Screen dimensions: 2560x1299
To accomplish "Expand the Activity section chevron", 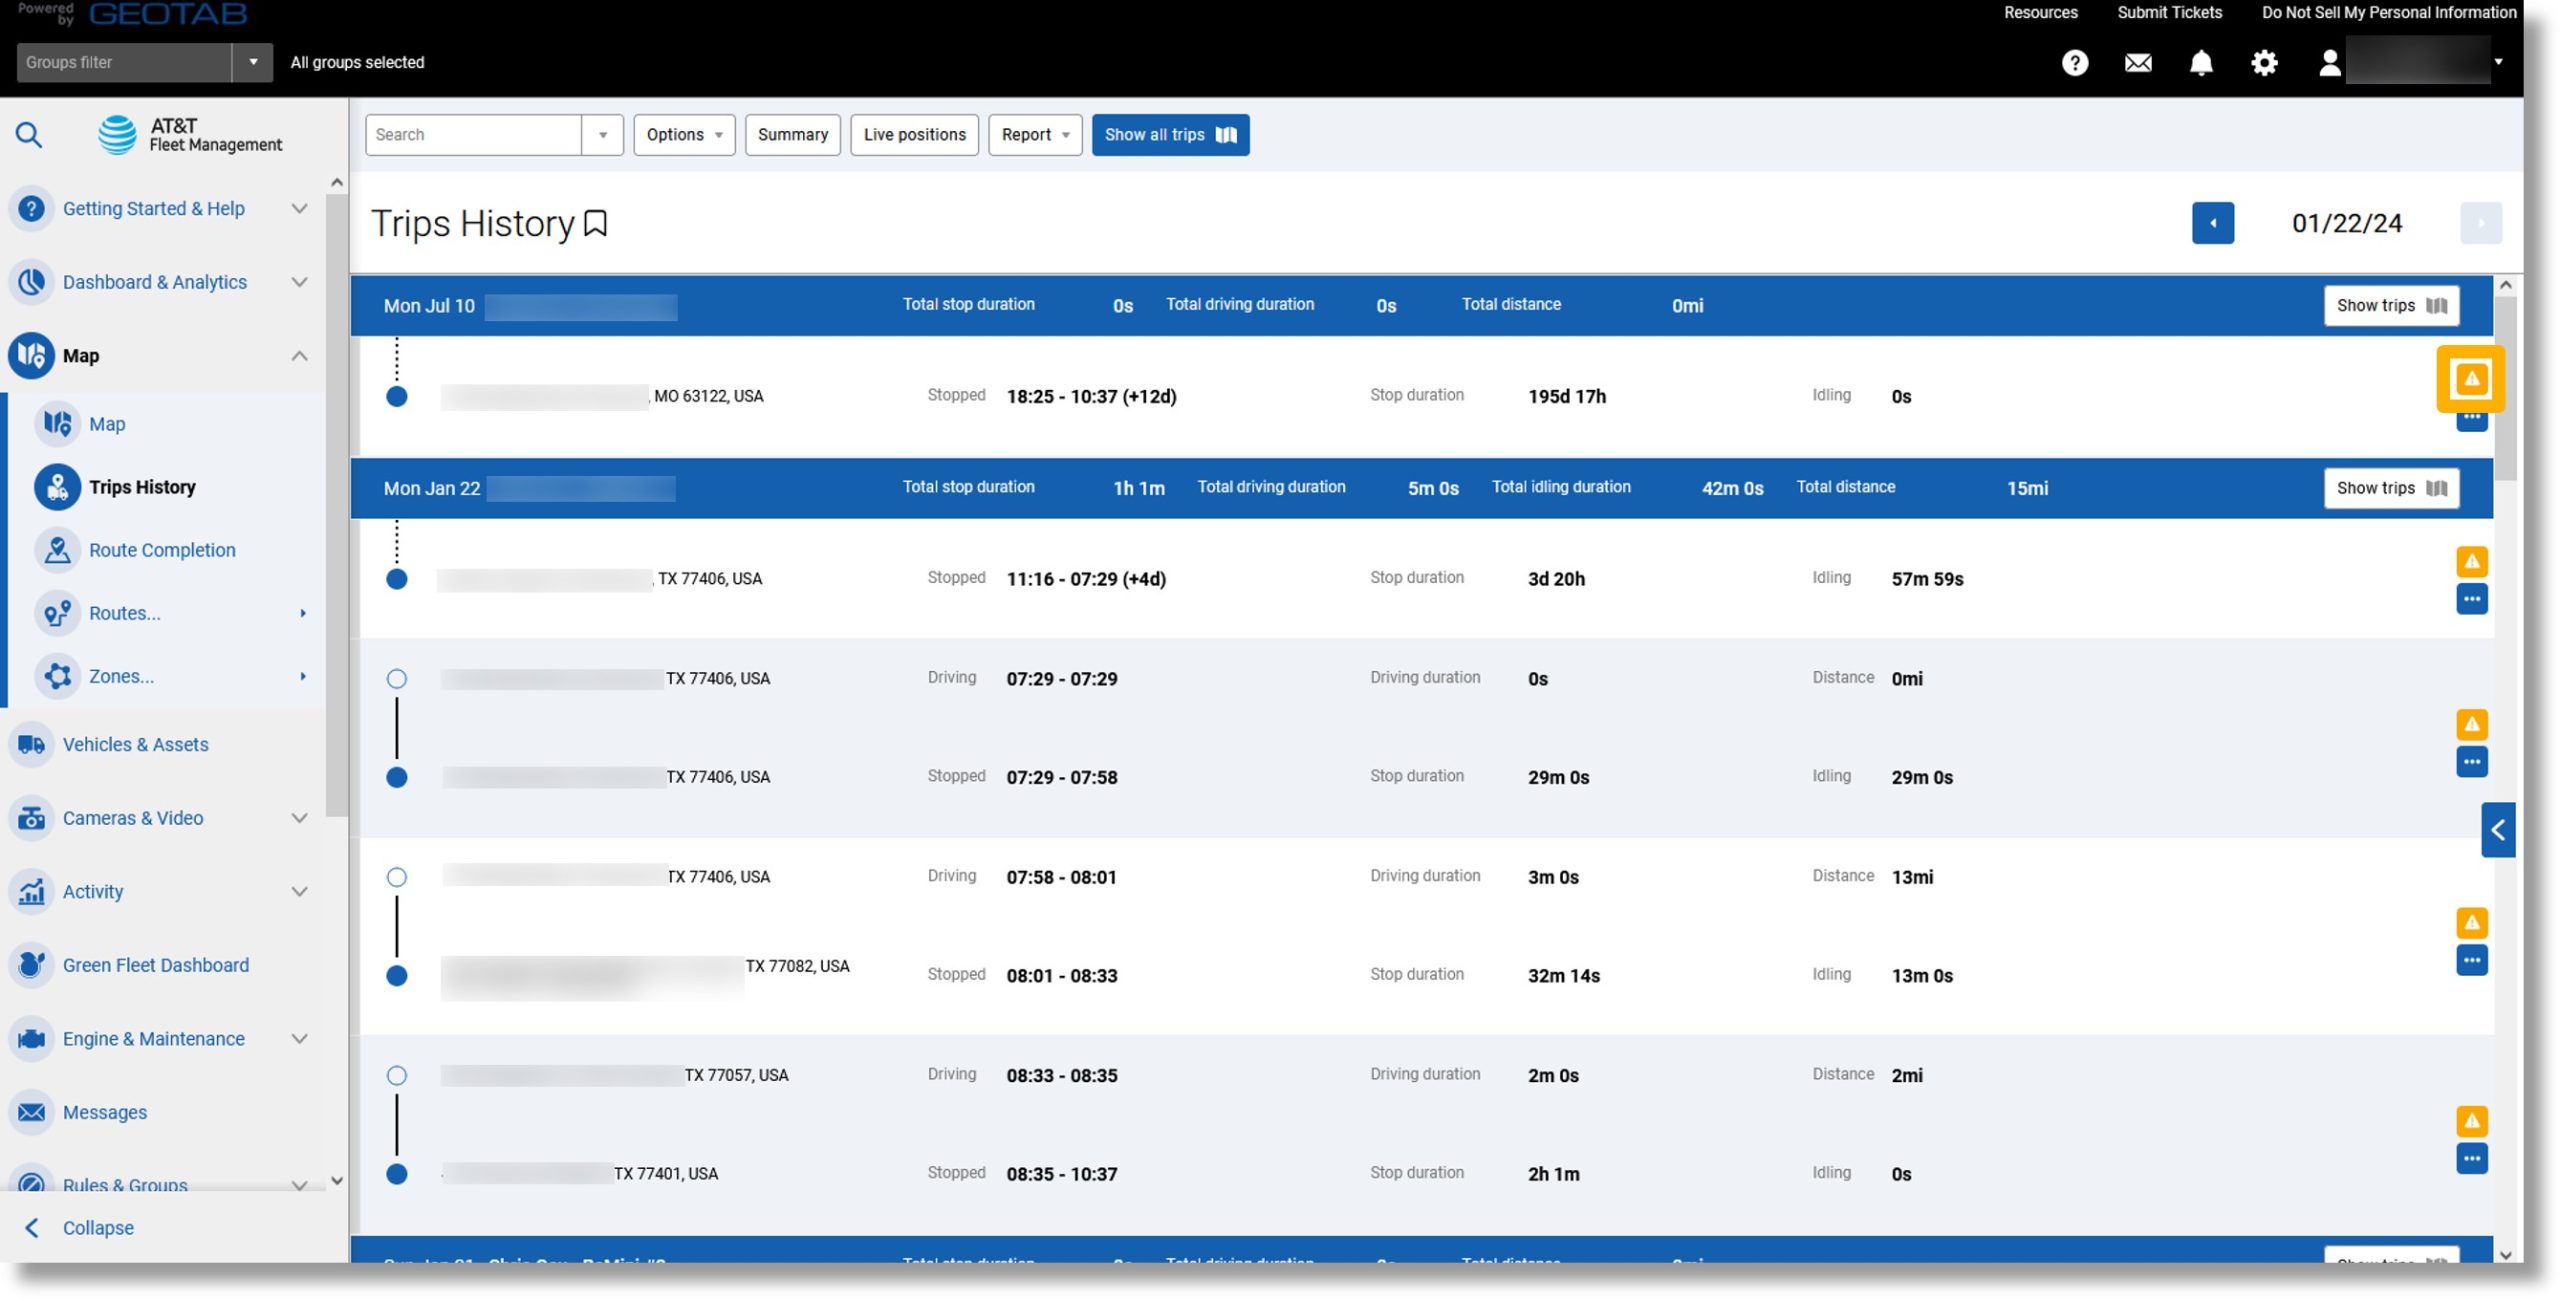I will (299, 891).
